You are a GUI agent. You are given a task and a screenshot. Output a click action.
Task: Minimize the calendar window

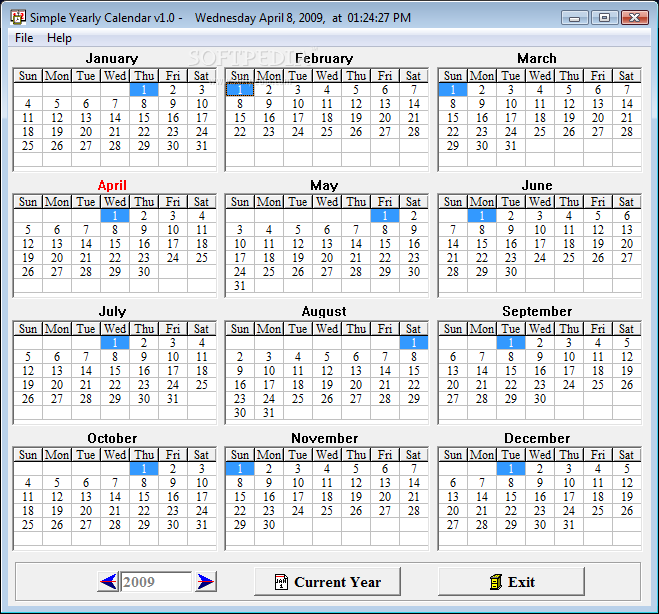575,18
